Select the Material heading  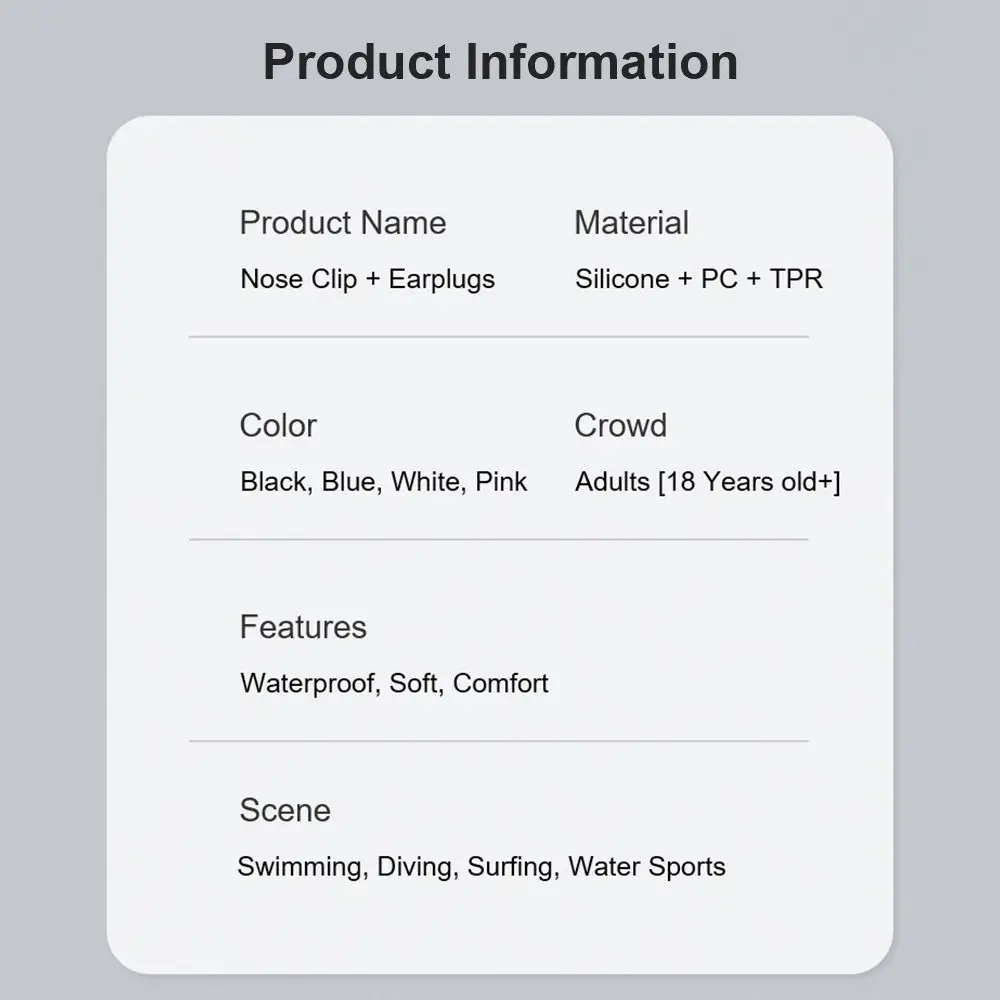631,222
